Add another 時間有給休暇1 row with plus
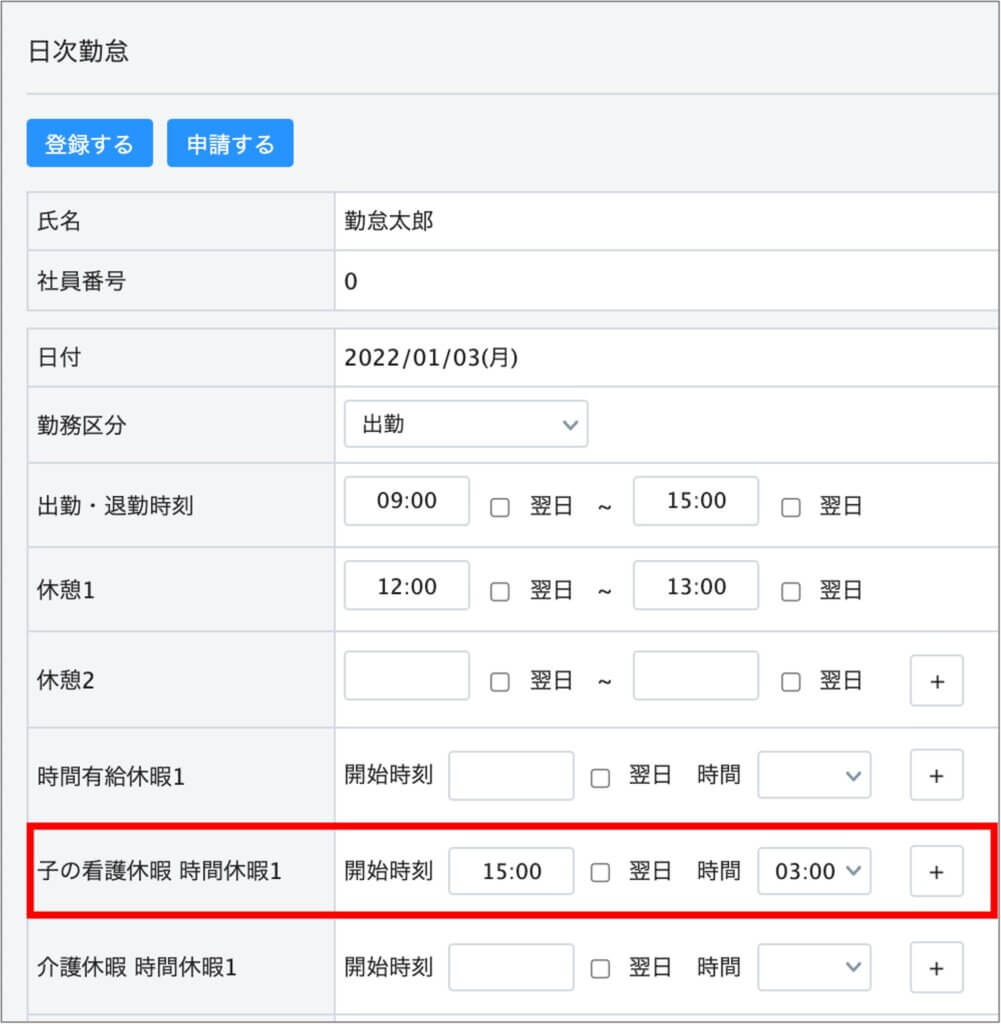 (x=936, y=775)
